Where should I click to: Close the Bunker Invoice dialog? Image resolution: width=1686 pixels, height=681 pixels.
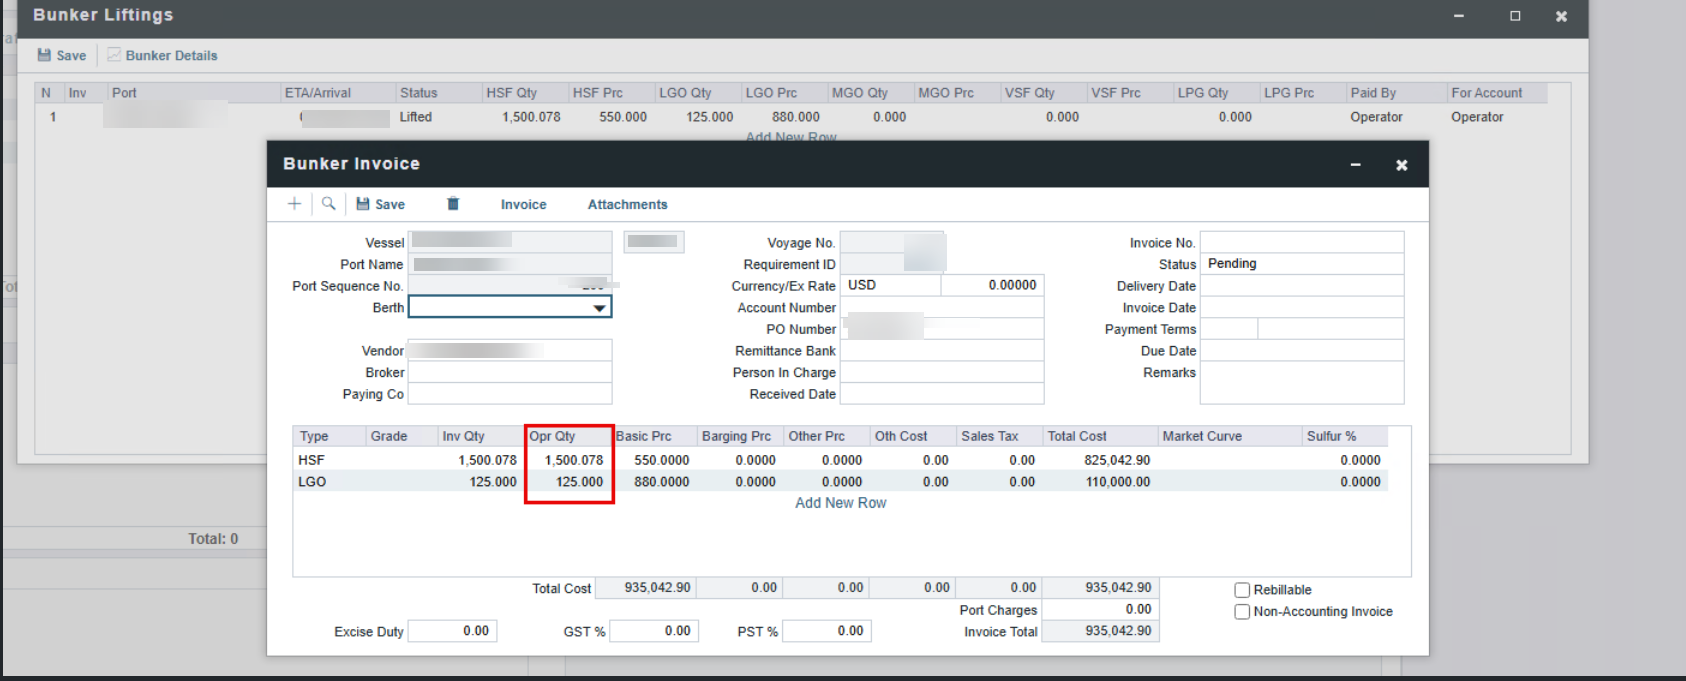(x=1401, y=165)
